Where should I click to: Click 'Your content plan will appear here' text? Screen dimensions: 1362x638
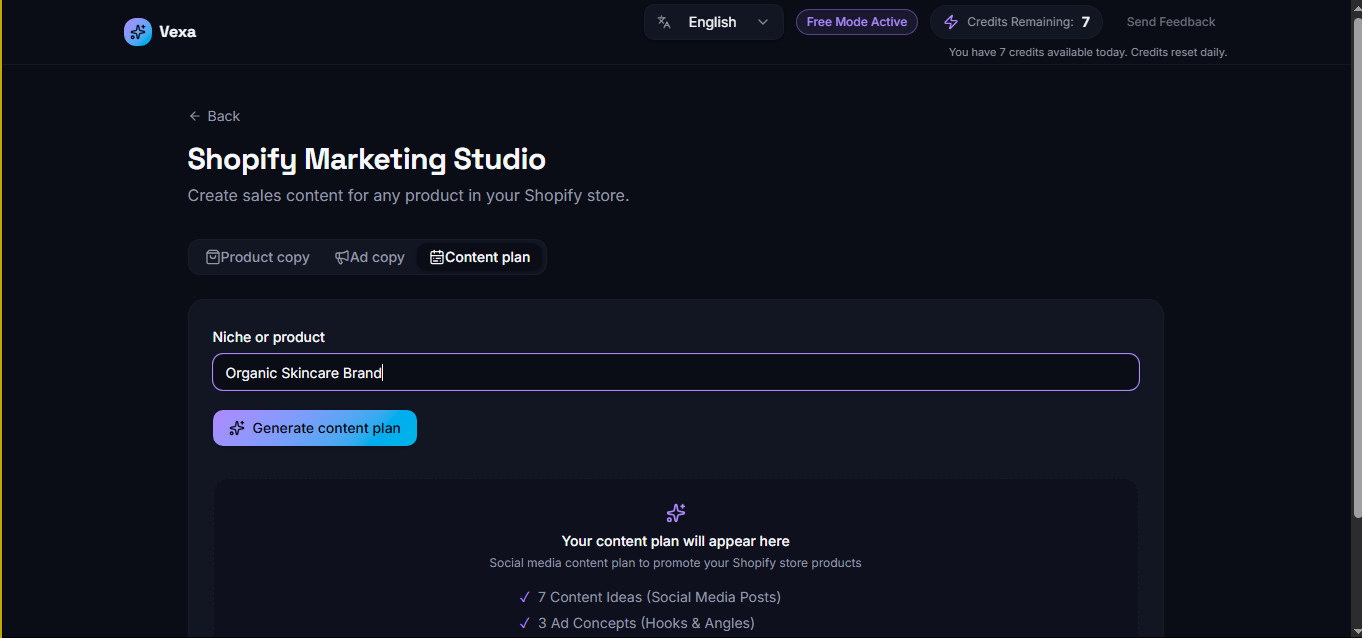point(676,541)
